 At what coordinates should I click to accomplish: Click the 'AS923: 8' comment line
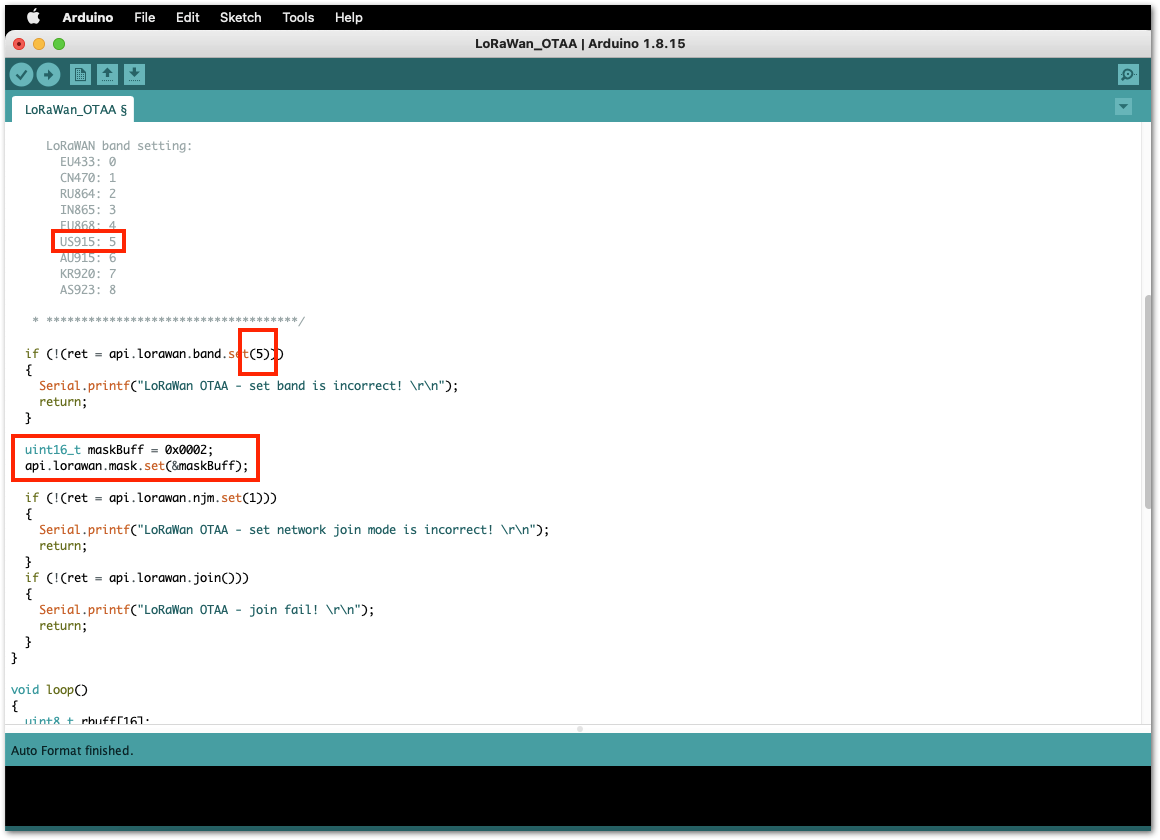(x=88, y=290)
